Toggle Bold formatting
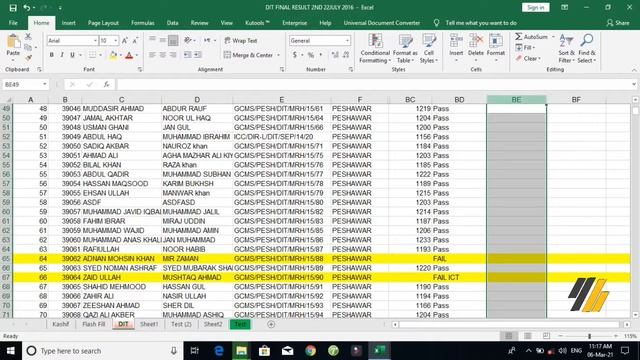Image resolution: width=640 pixels, height=360 pixels. tap(51, 55)
